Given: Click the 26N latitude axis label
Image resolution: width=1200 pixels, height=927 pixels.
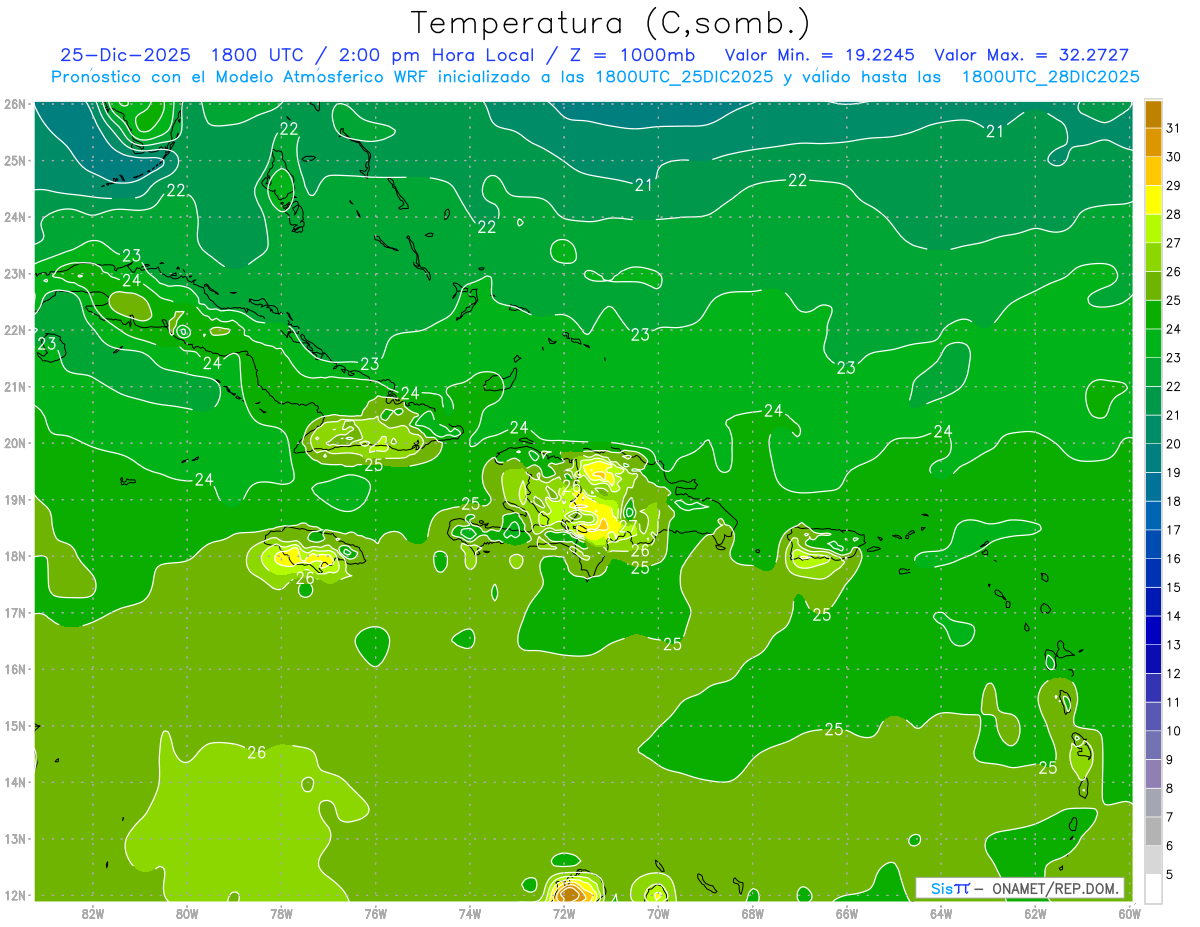Looking at the screenshot, I should pyautogui.click(x=15, y=104).
